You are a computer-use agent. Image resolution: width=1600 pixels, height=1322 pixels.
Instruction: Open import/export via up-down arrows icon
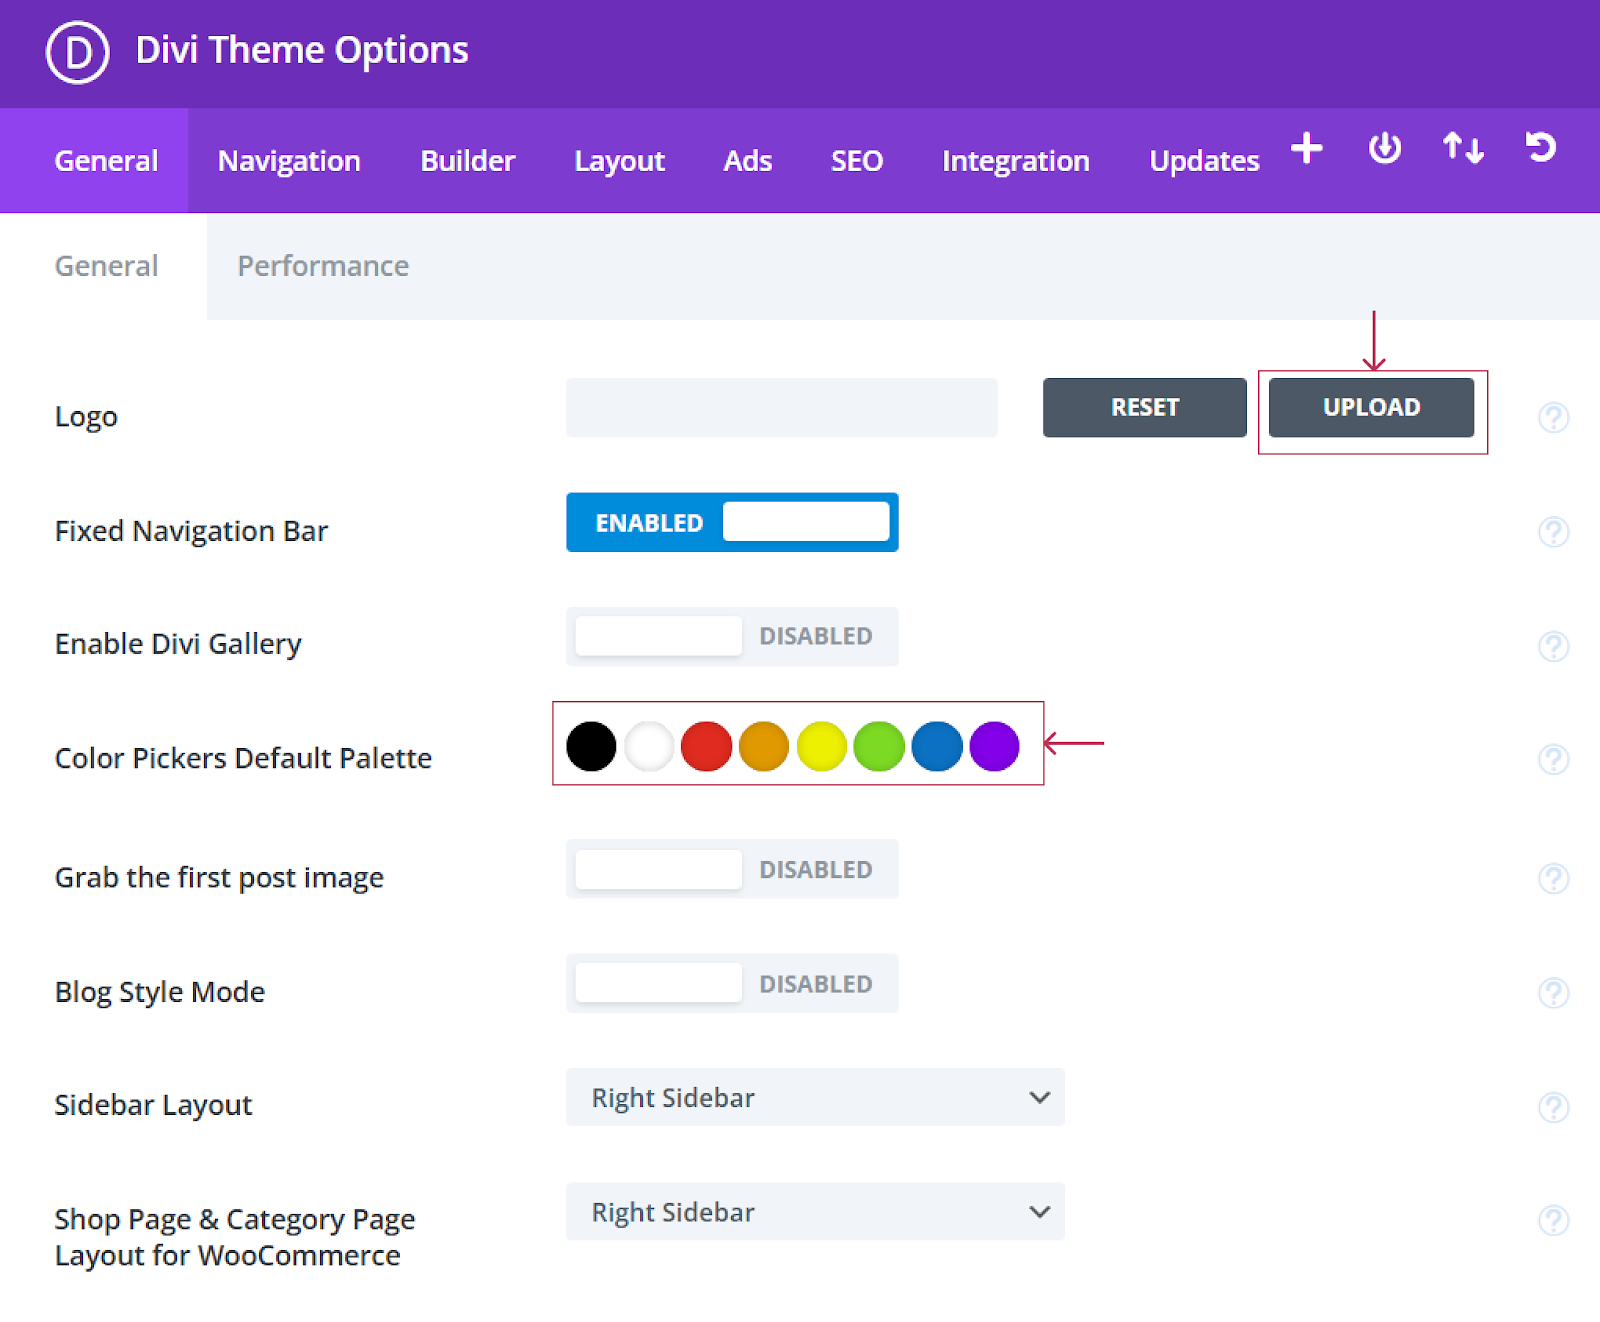coord(1463,148)
